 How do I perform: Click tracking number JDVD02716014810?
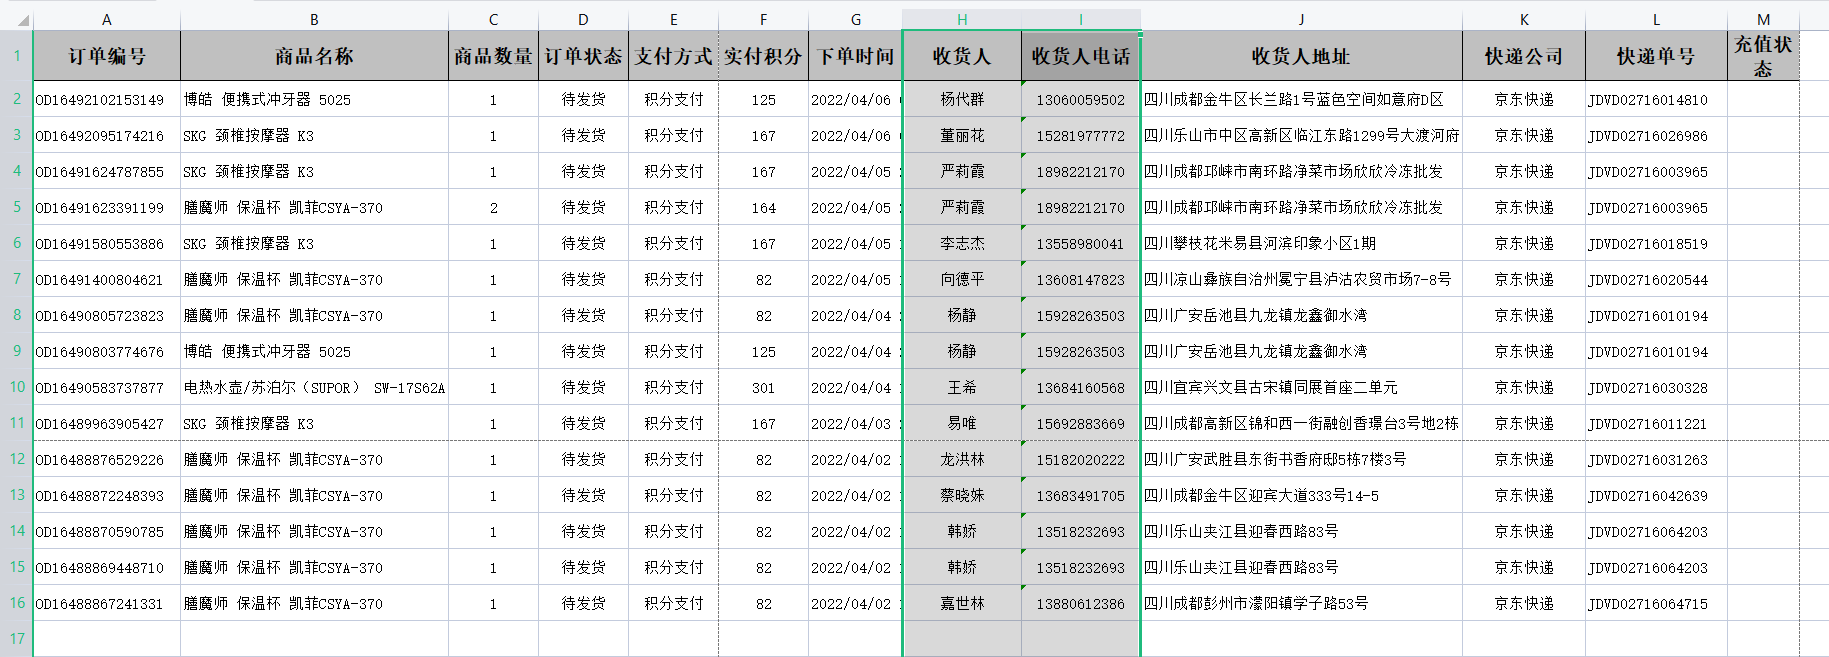click(x=1656, y=99)
